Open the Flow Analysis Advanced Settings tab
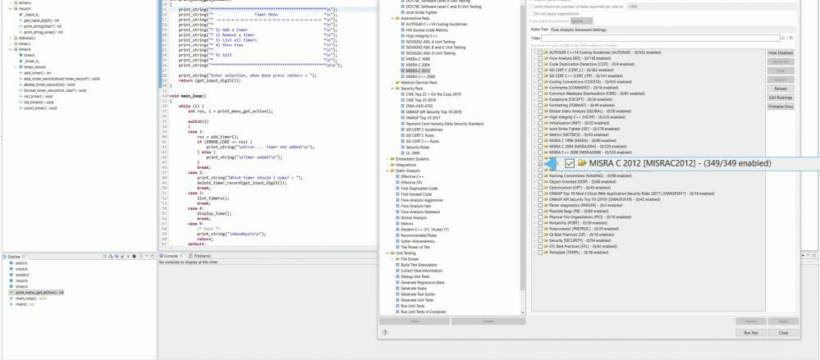Viewport: 820px width, 360px height. (578, 30)
